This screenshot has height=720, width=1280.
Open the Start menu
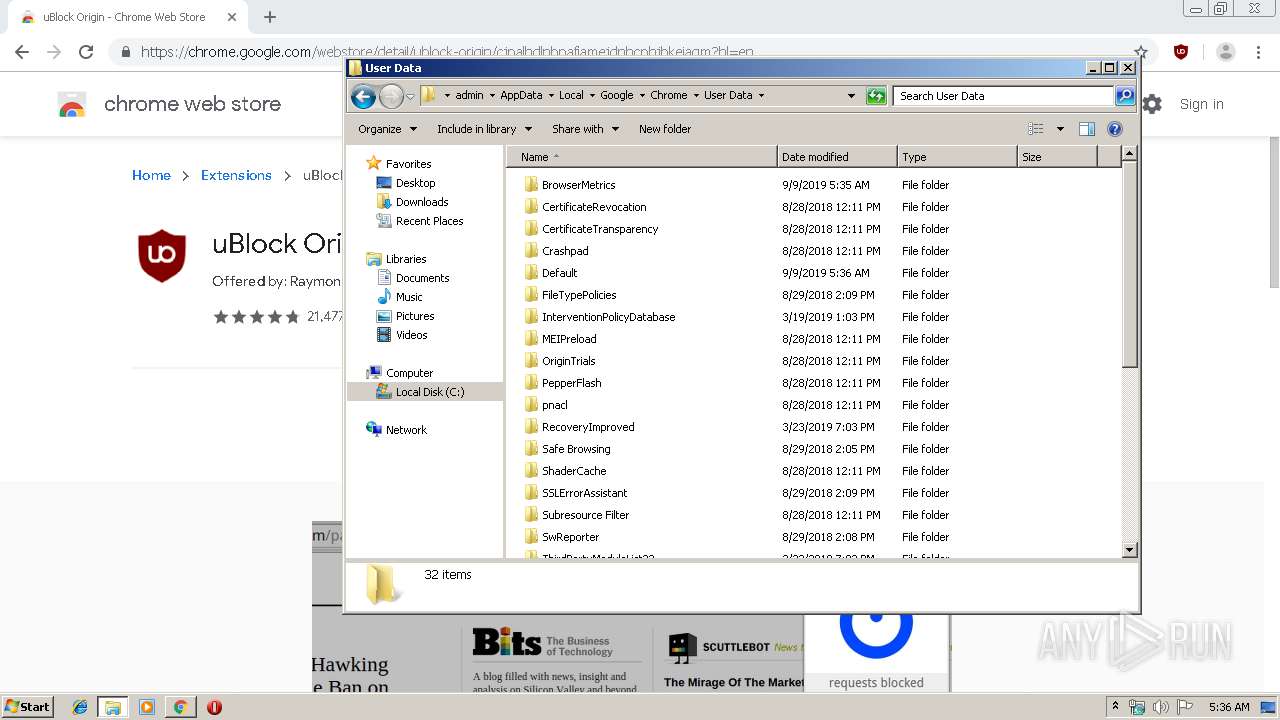pos(28,707)
